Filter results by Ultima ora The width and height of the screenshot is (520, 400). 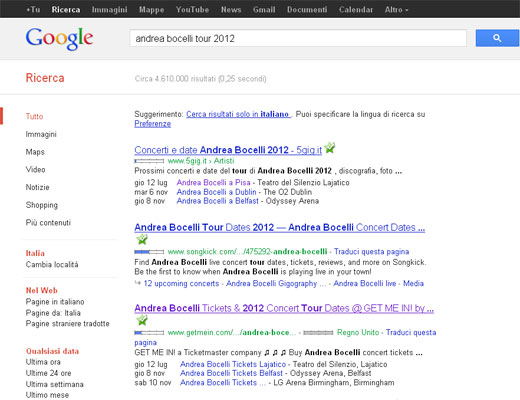pyautogui.click(x=43, y=362)
